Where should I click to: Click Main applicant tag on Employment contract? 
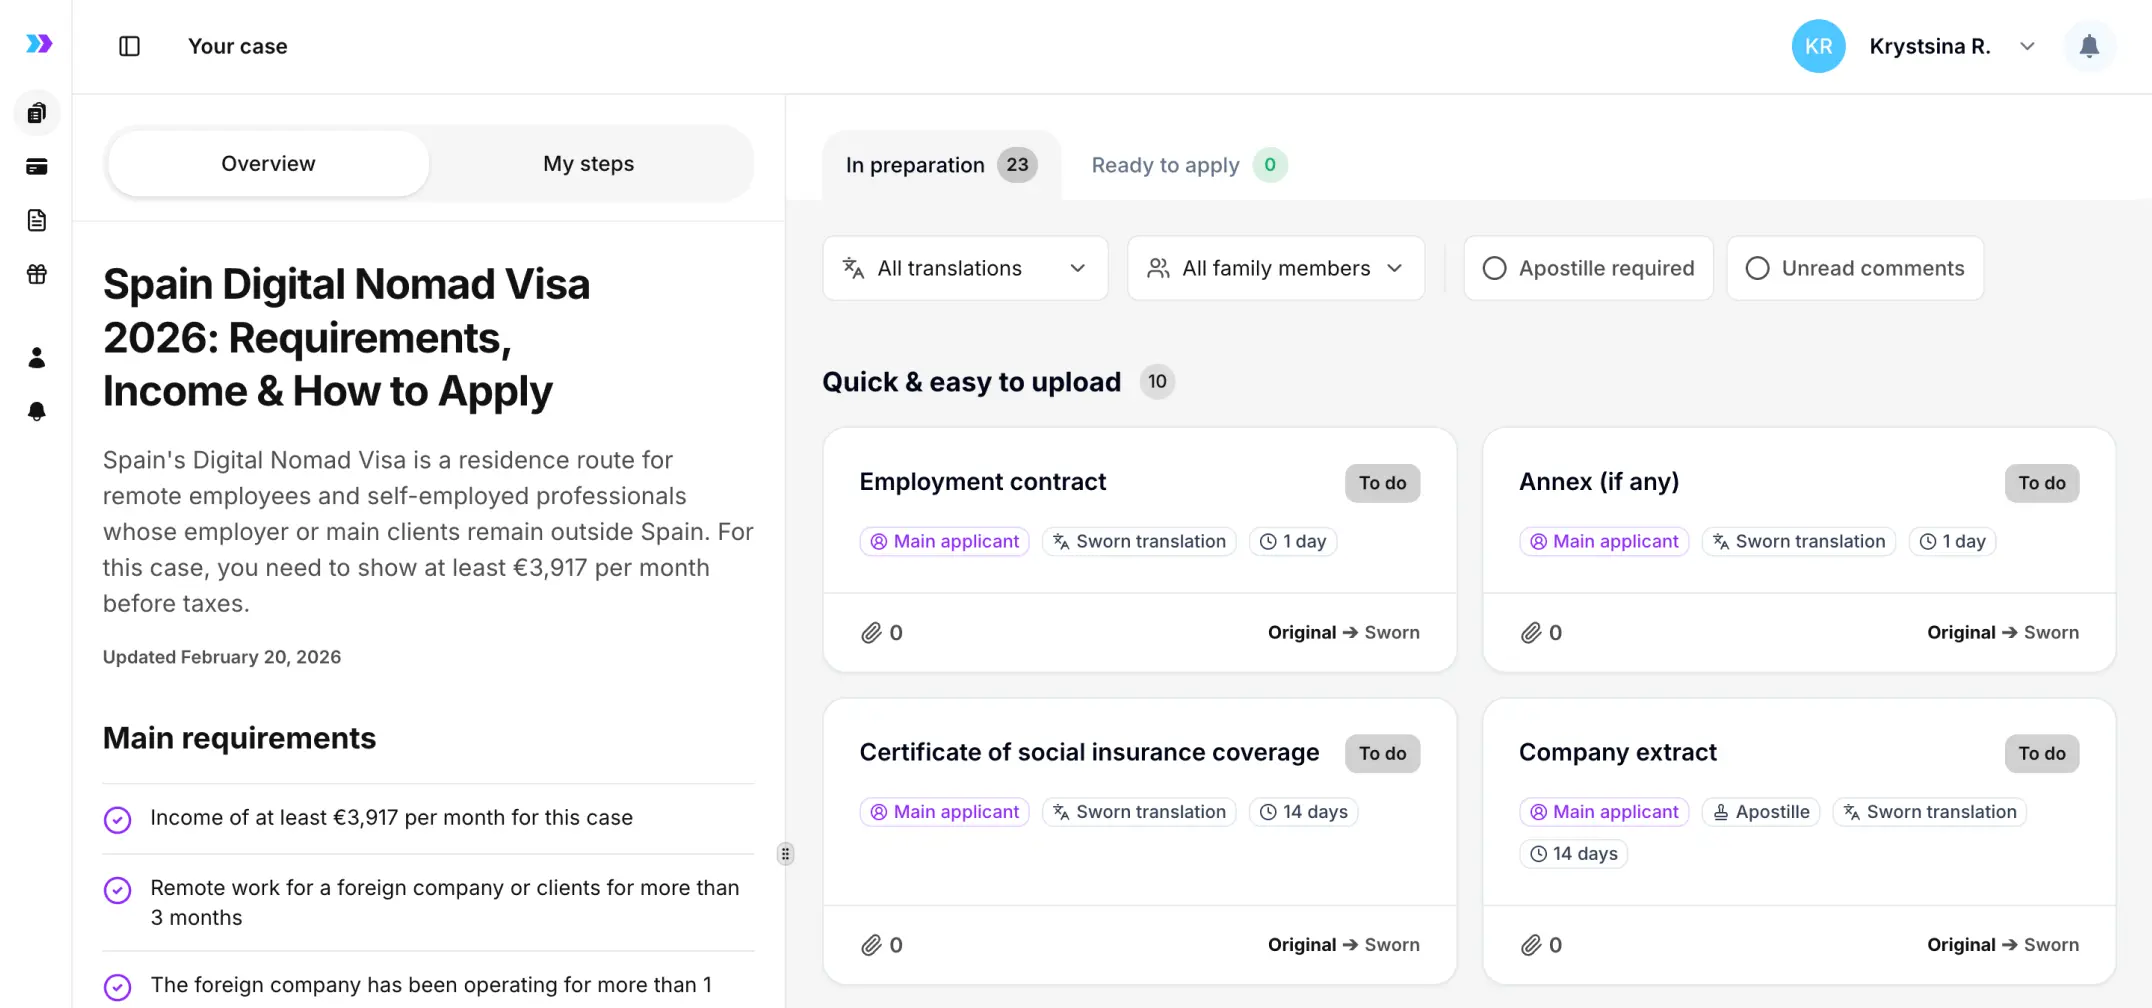coord(945,541)
